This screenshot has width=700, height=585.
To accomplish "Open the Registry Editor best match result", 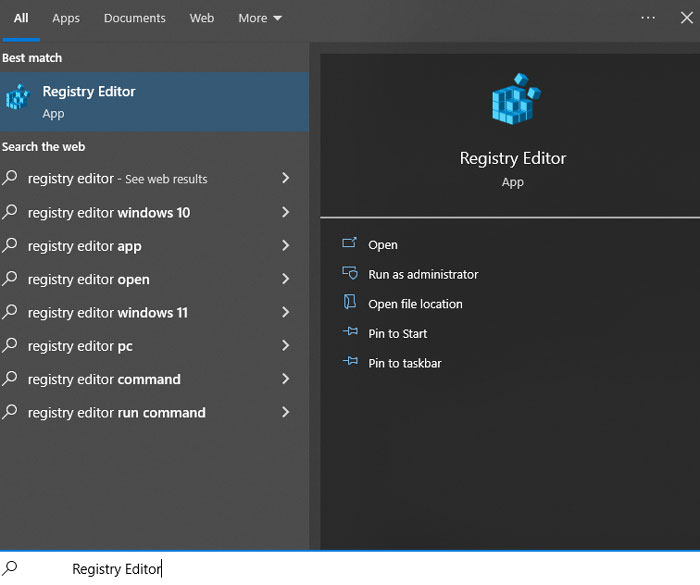I will (x=154, y=102).
